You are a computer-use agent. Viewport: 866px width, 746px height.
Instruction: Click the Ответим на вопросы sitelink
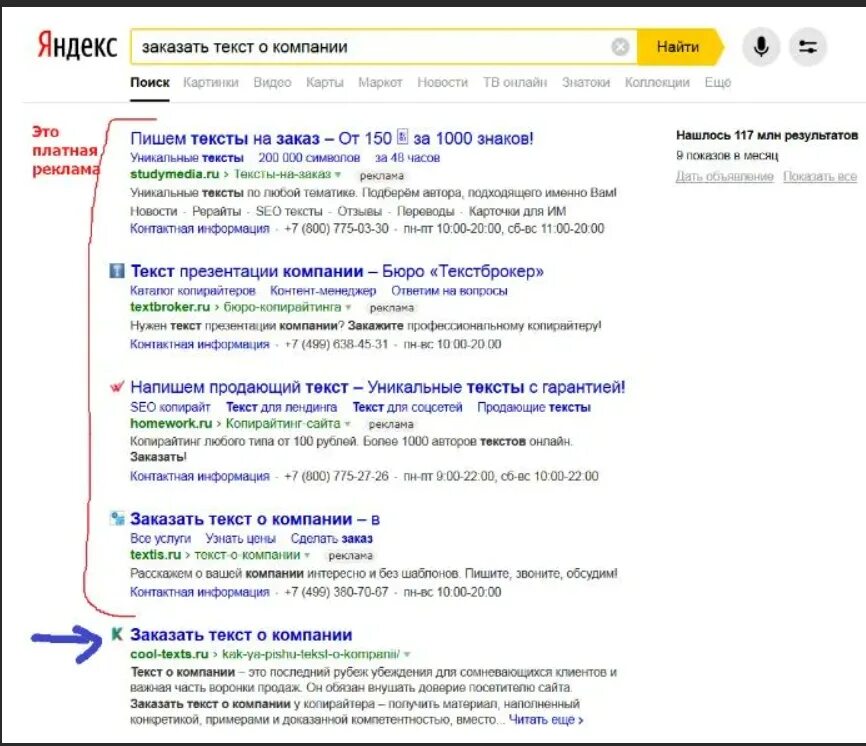449,290
